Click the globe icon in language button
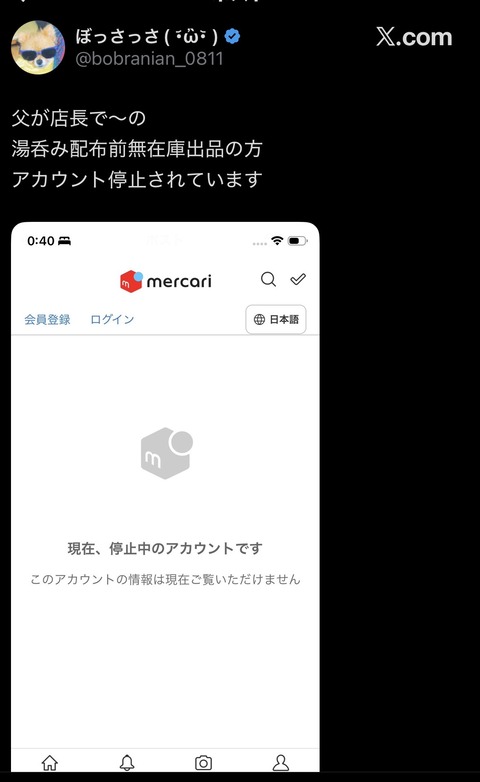This screenshot has width=480, height=782. pyautogui.click(x=259, y=319)
